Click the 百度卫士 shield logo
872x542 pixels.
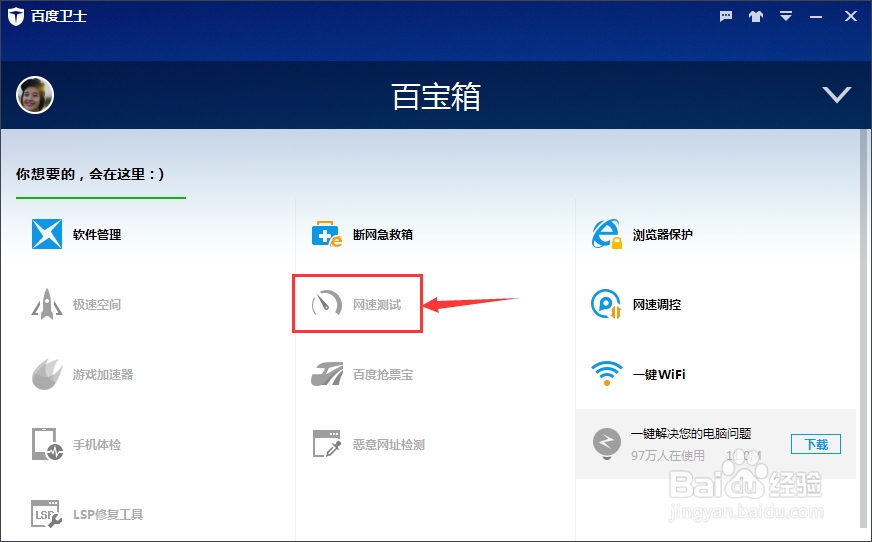tap(16, 16)
